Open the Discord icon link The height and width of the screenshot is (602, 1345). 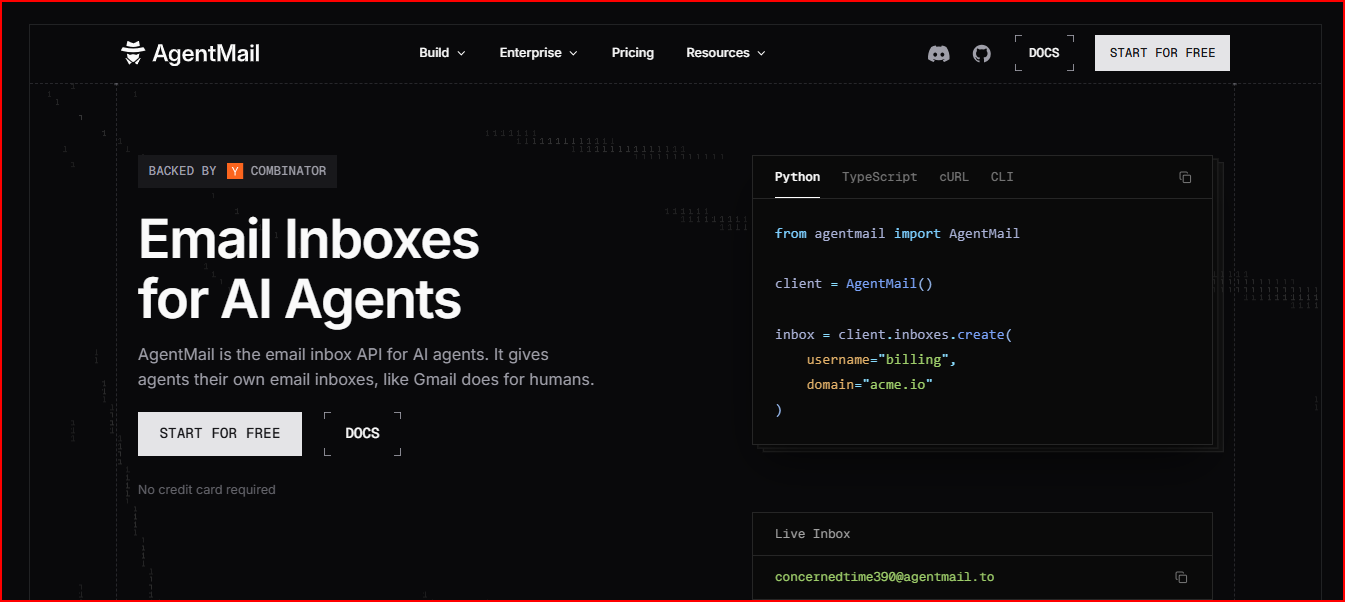click(938, 54)
